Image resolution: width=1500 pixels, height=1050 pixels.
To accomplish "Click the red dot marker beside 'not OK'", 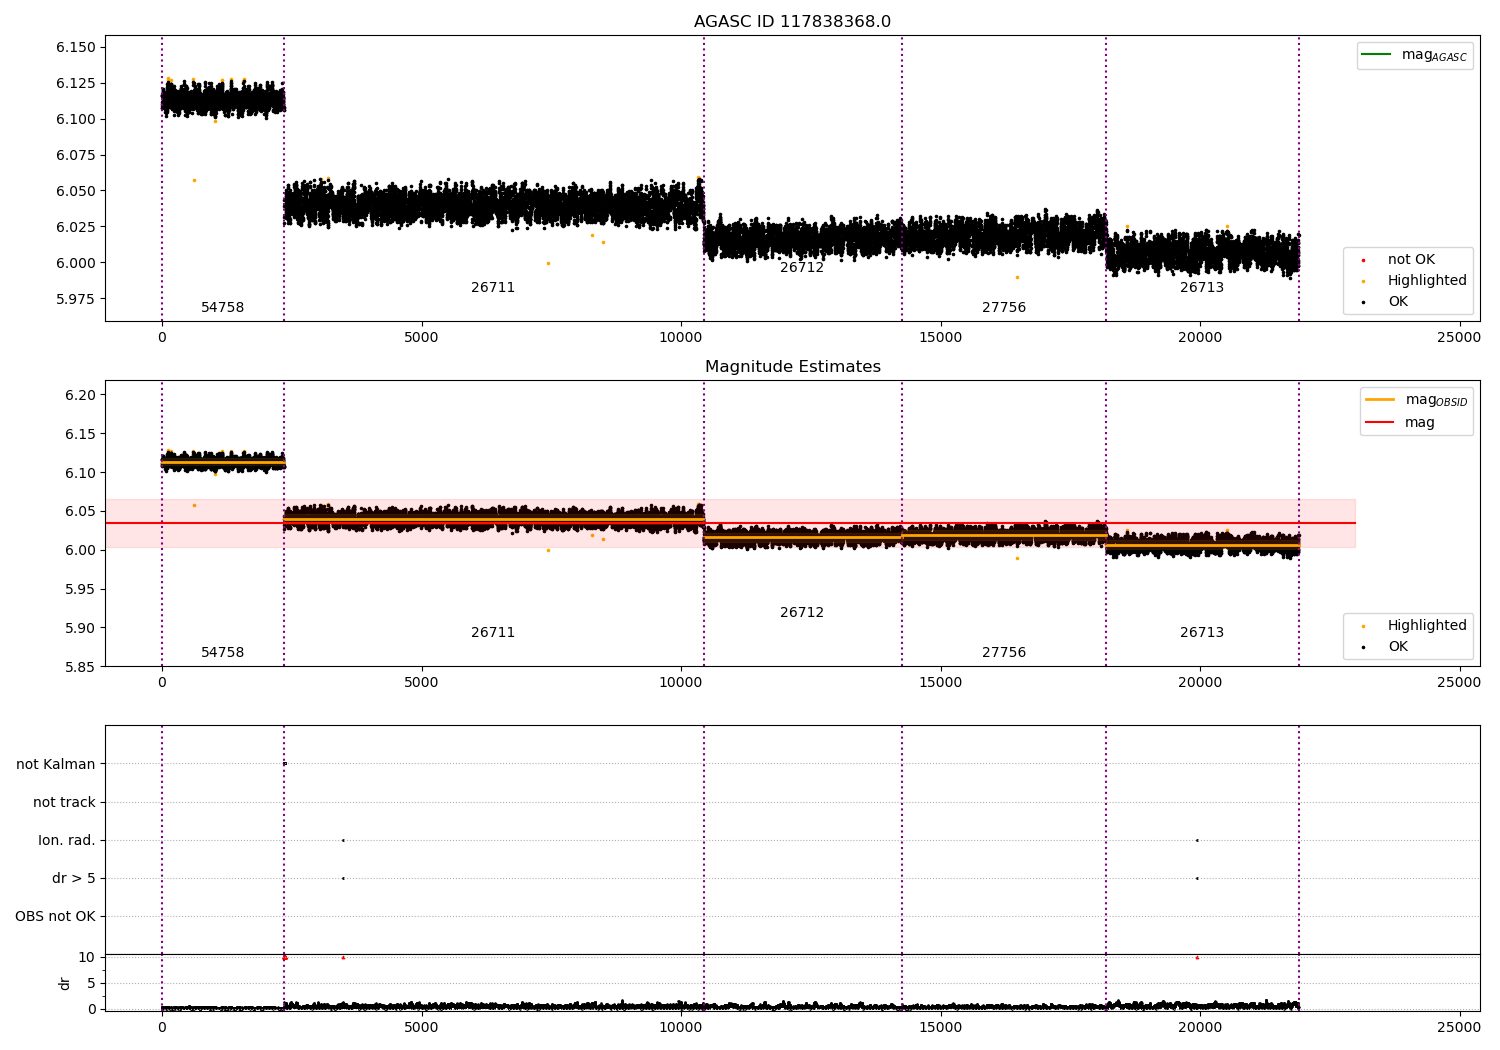I will tap(1363, 260).
